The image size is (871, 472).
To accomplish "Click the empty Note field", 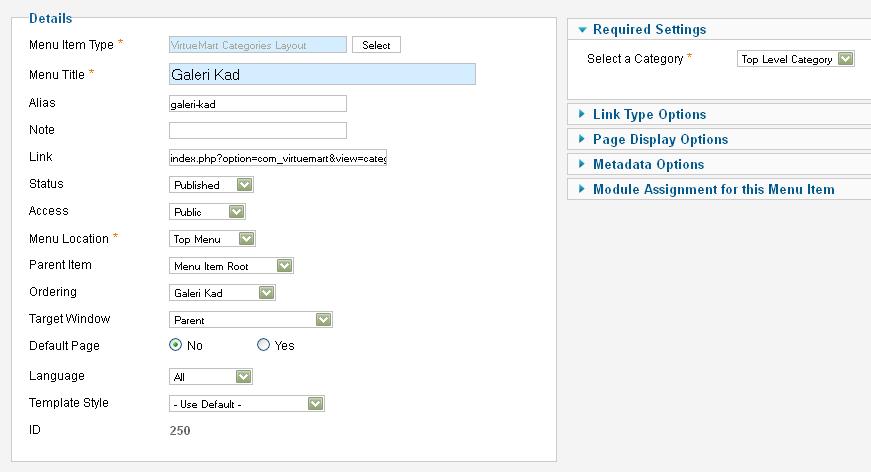I will coord(258,130).
